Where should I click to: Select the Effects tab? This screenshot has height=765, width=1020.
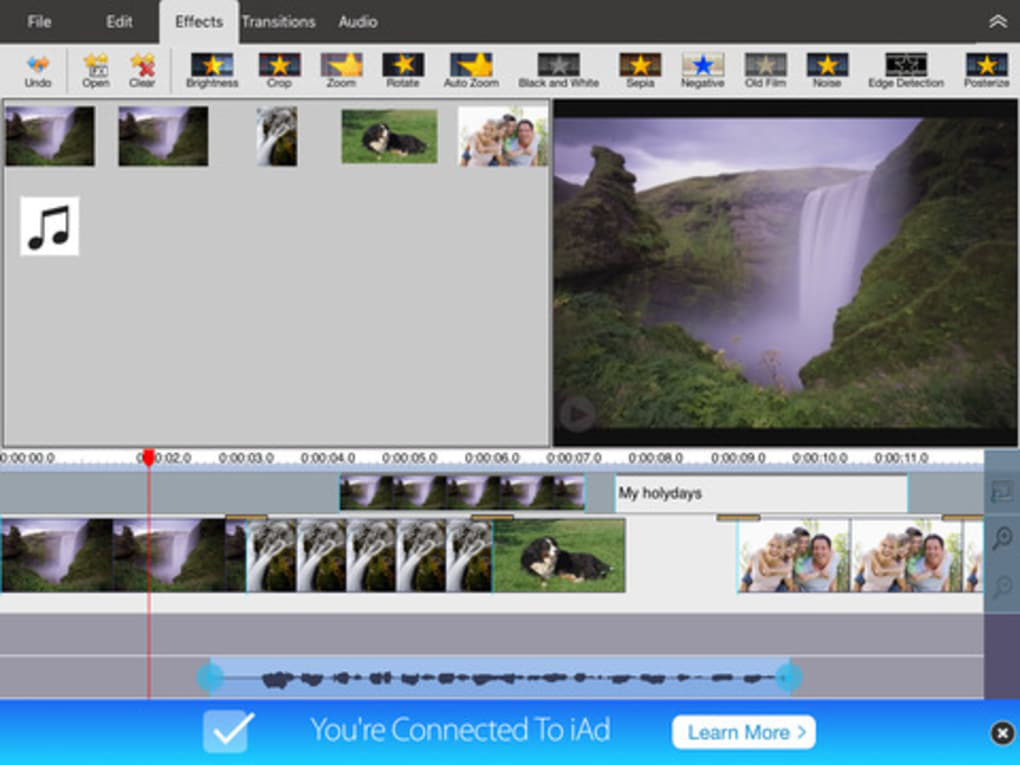[199, 21]
